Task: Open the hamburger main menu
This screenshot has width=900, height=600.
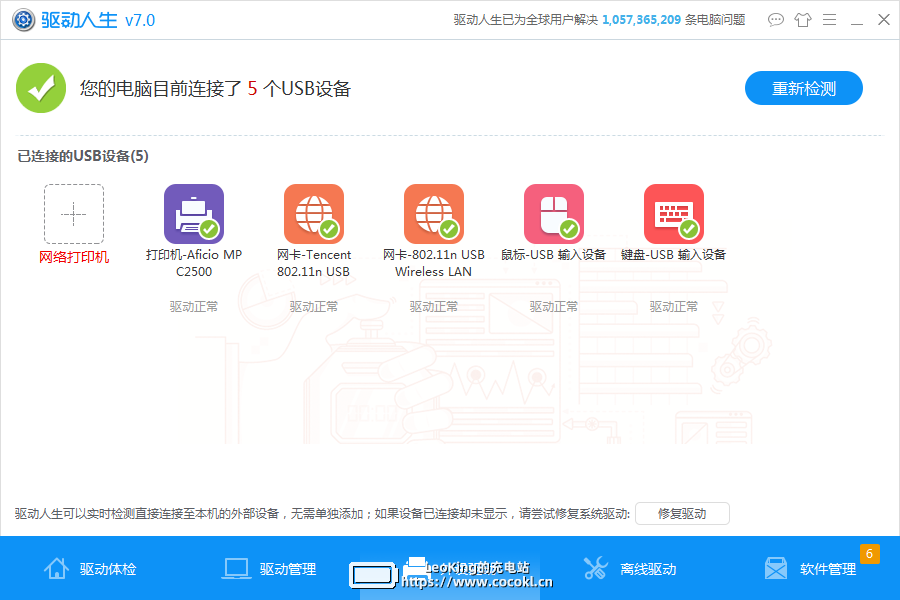Action: [829, 20]
